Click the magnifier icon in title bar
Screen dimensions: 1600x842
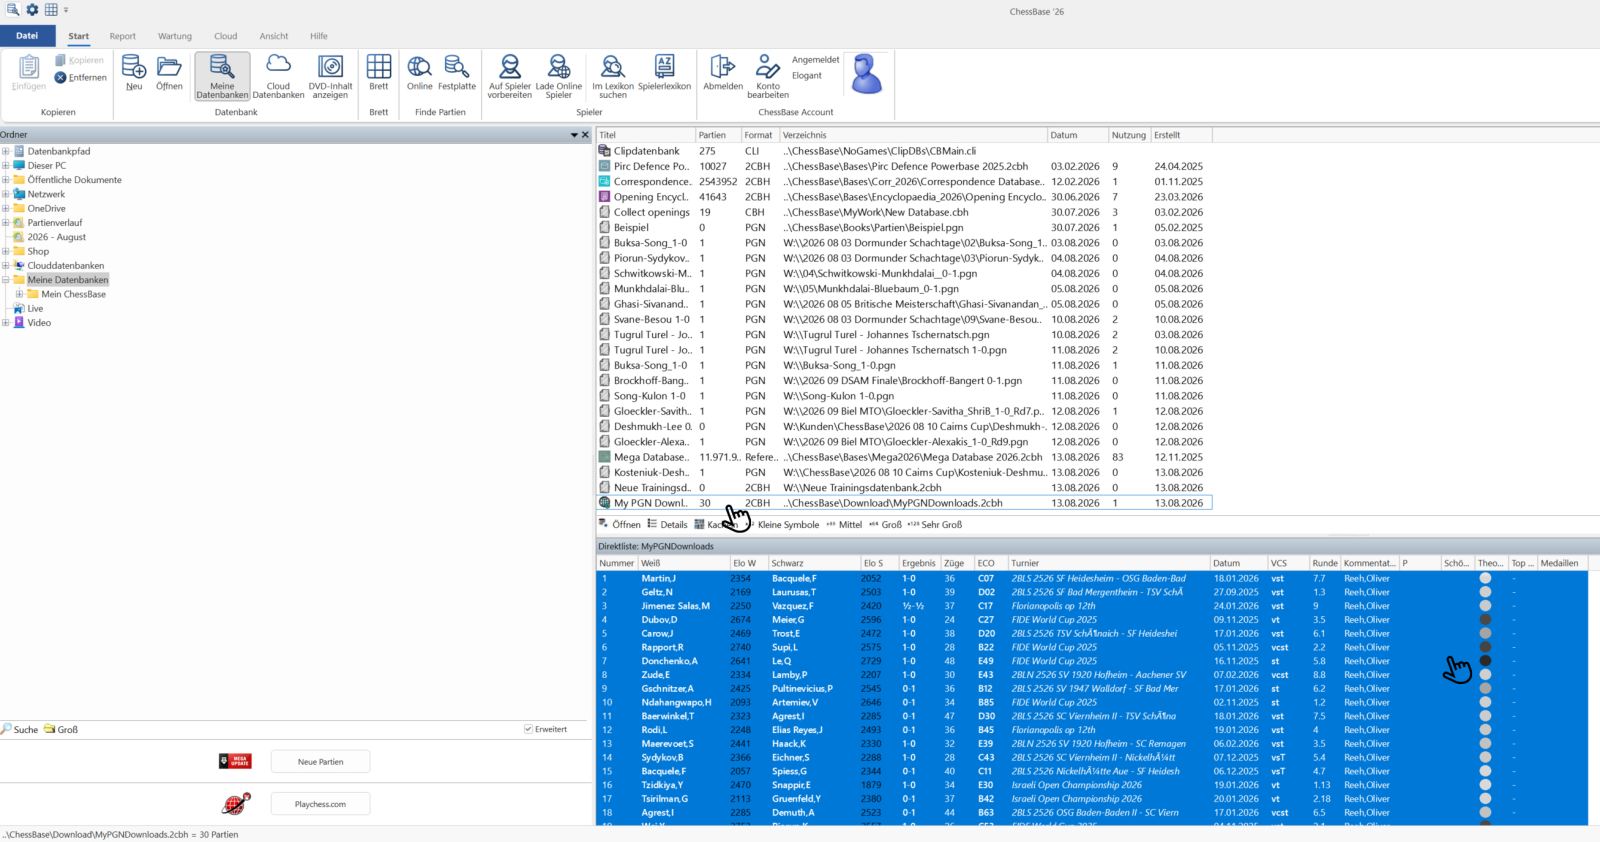pos(13,10)
